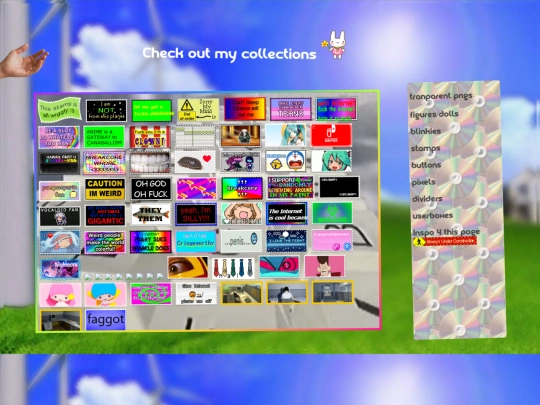Select the screaming anime girl stamp
This screenshot has height=405, width=540.
pyautogui.click(x=241, y=214)
